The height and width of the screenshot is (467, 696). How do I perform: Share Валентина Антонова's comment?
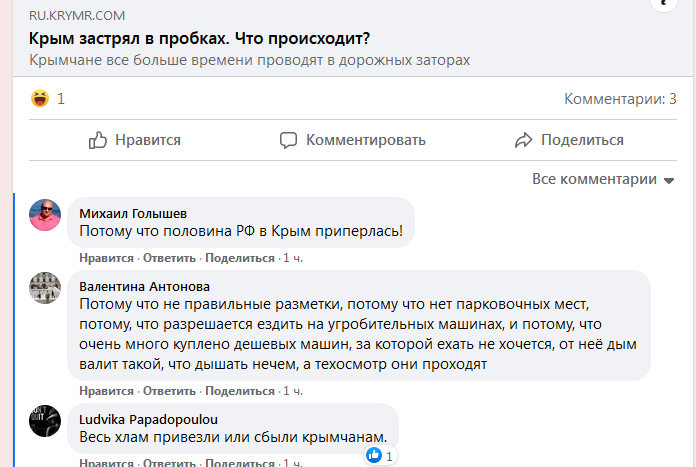[240, 391]
